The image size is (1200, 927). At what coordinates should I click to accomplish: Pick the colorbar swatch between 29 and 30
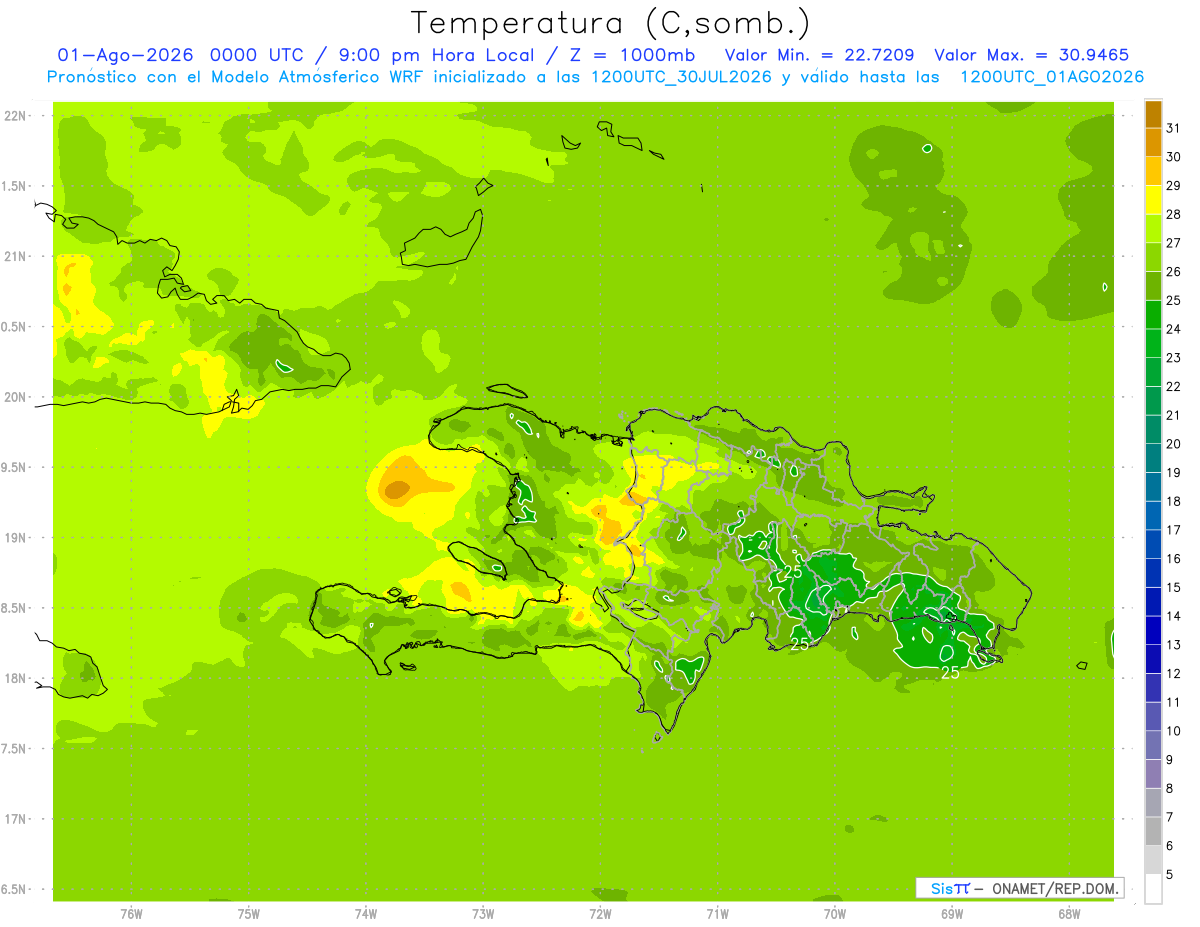(1153, 171)
